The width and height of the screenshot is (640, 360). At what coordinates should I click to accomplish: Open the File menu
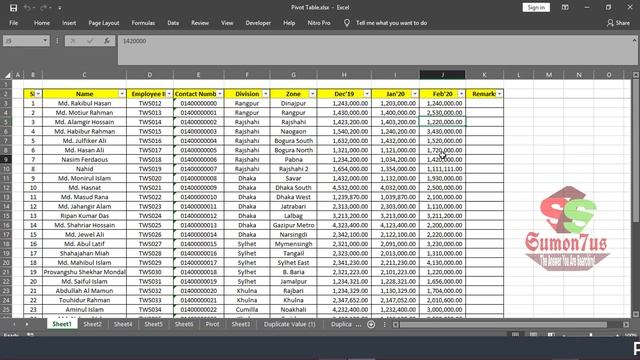[x=13, y=23]
